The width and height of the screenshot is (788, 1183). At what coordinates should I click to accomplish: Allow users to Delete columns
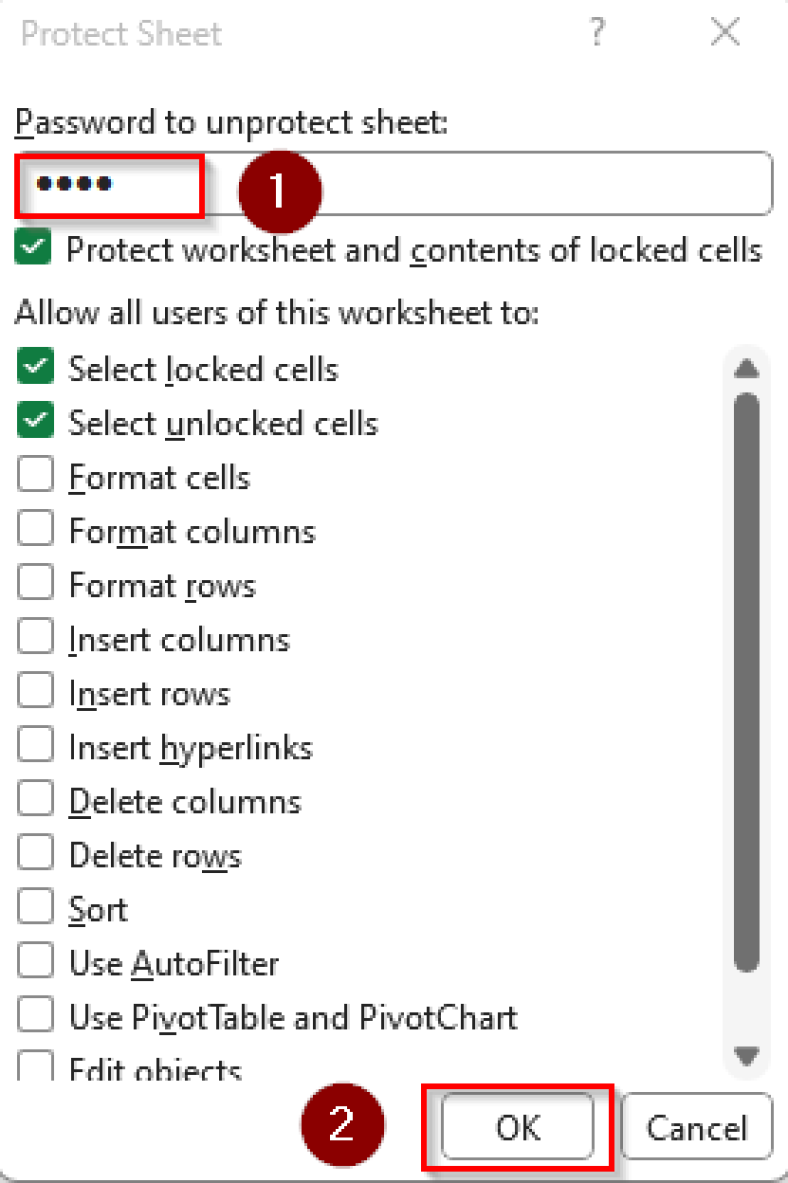coord(35,798)
